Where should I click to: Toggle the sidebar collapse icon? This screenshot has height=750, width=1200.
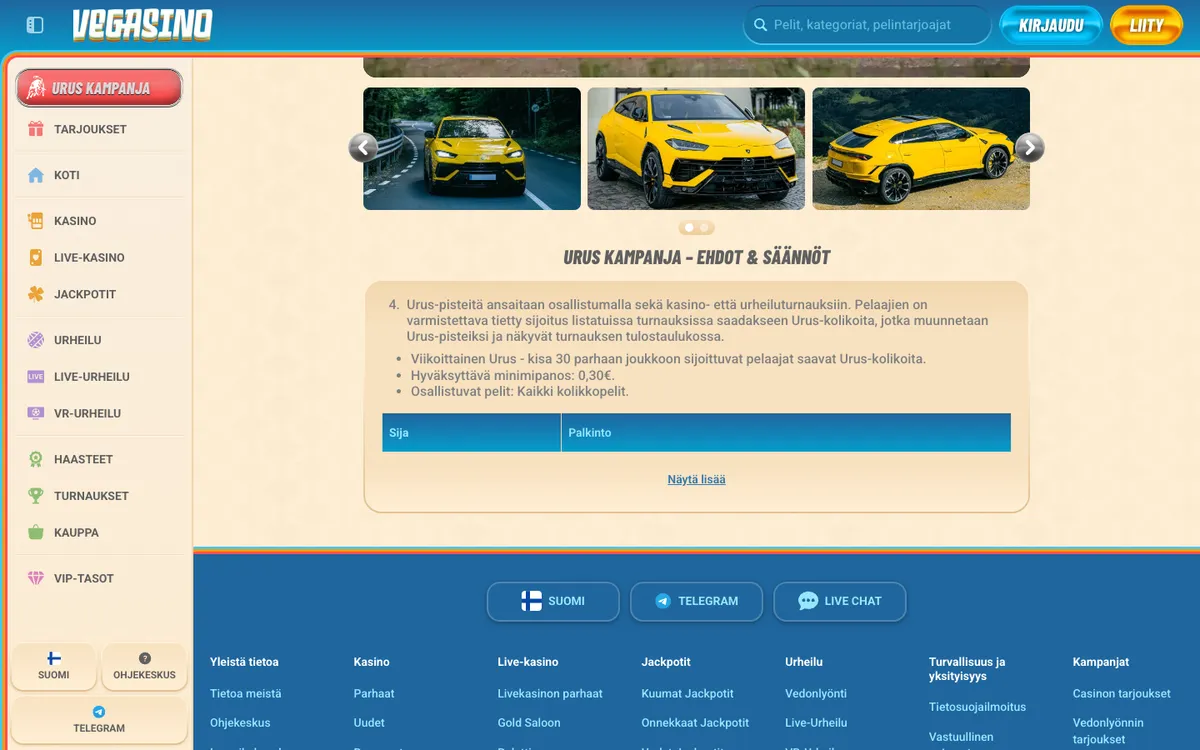35,25
